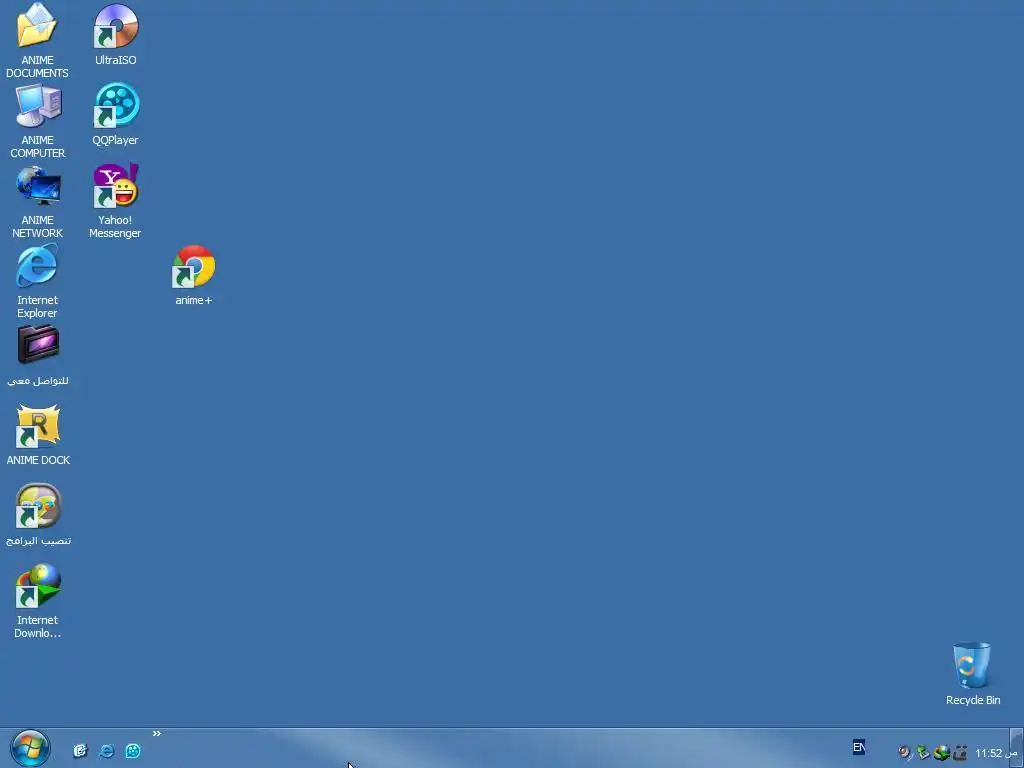Open the Windows Start menu orb

(29, 749)
